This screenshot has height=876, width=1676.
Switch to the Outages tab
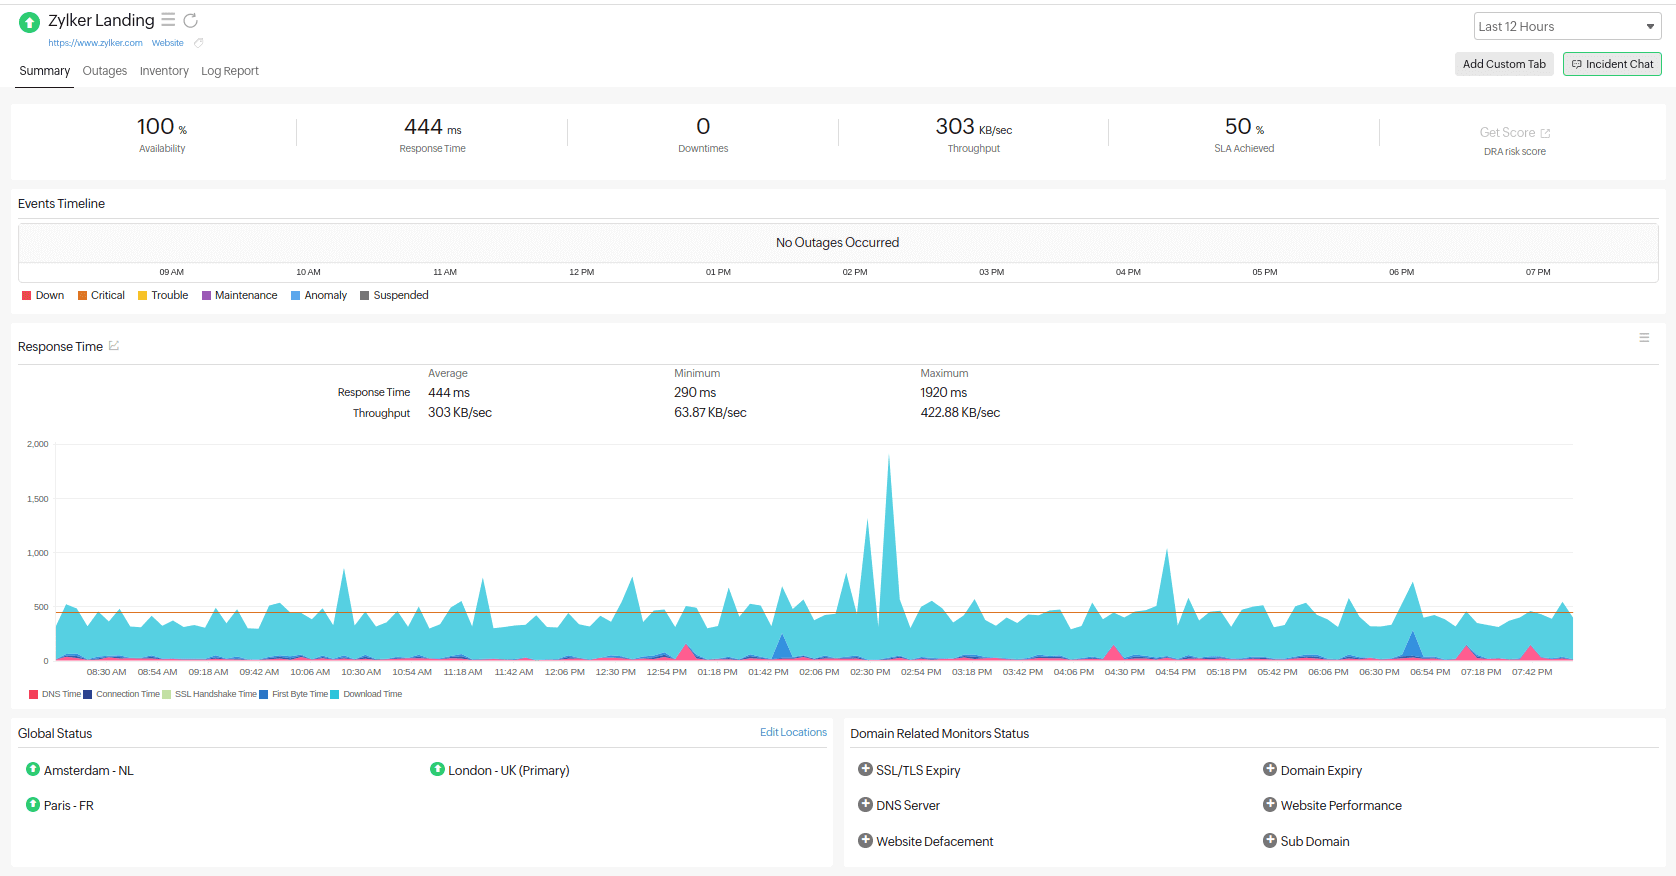105,71
